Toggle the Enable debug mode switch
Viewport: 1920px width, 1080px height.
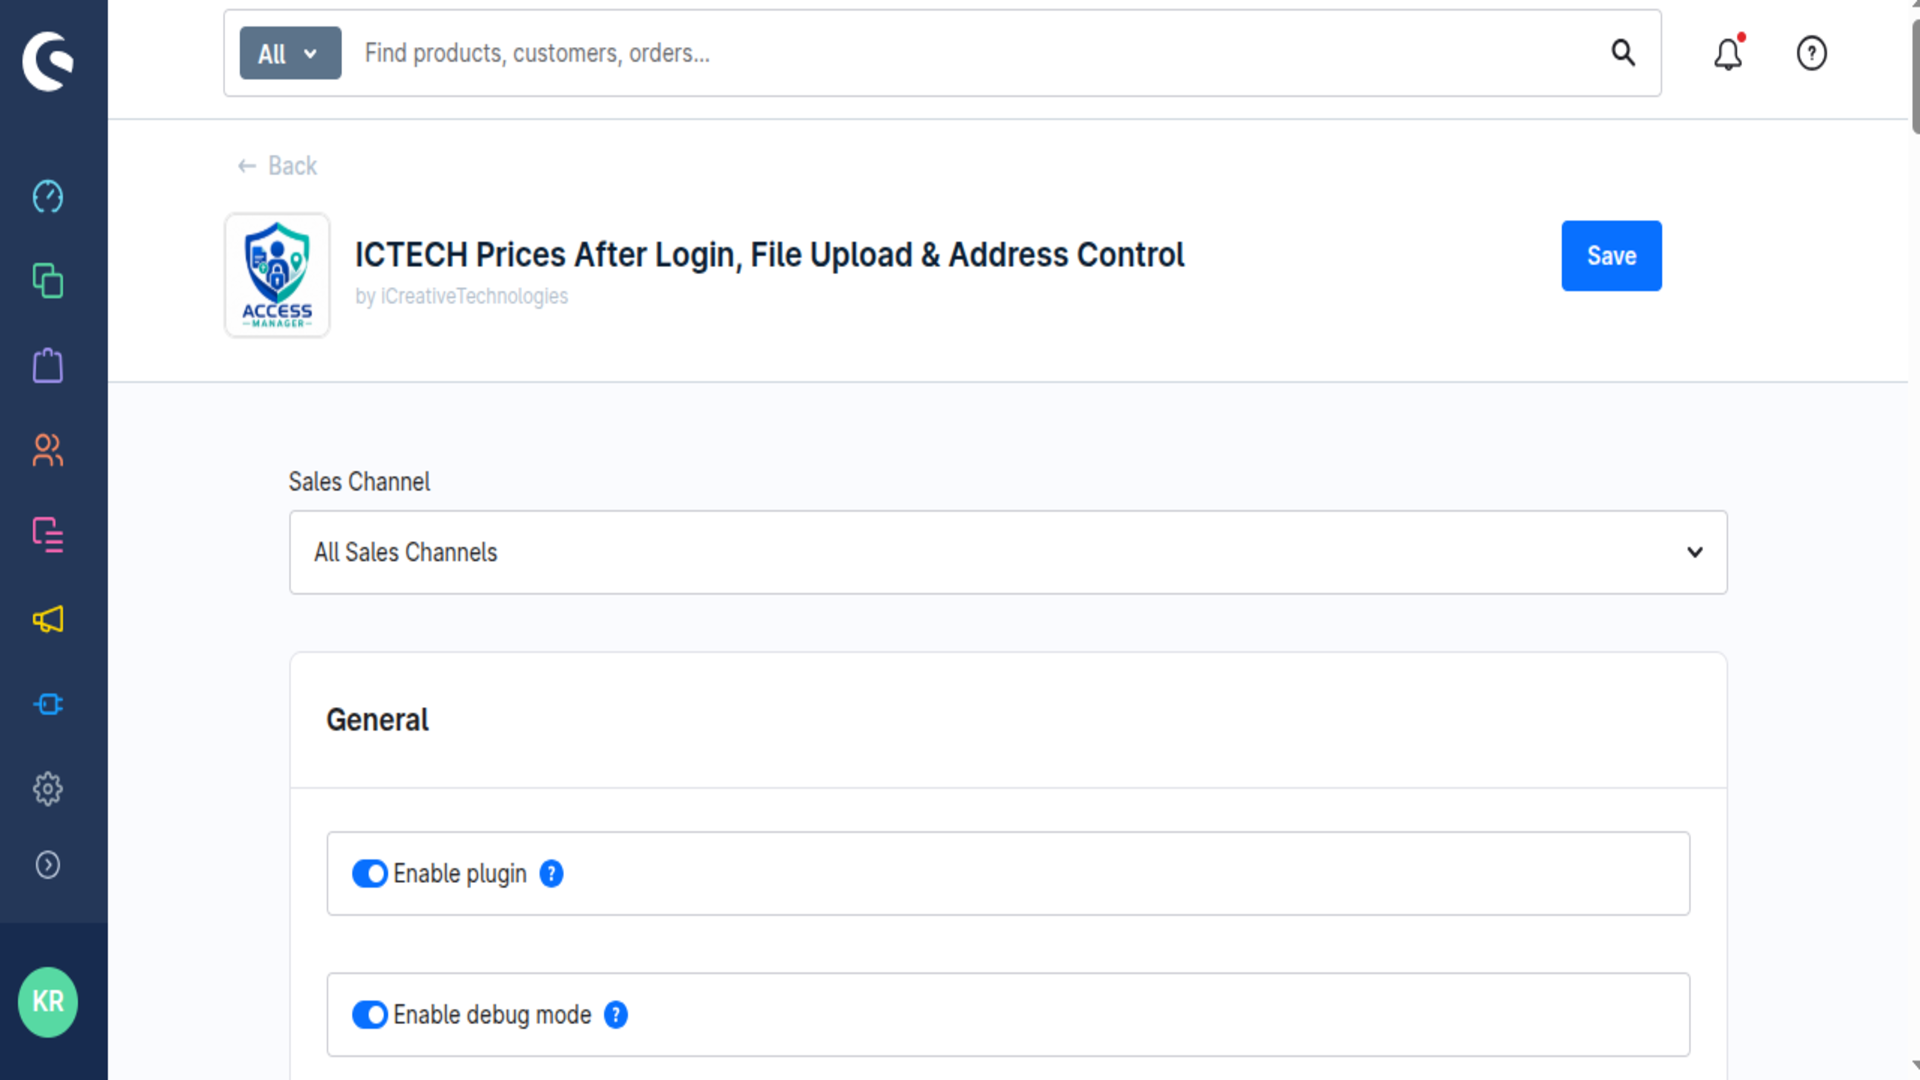[370, 1014]
